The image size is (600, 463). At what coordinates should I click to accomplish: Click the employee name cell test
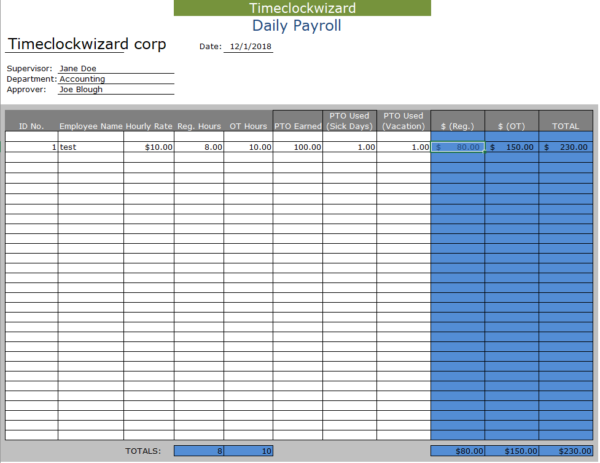click(x=91, y=147)
